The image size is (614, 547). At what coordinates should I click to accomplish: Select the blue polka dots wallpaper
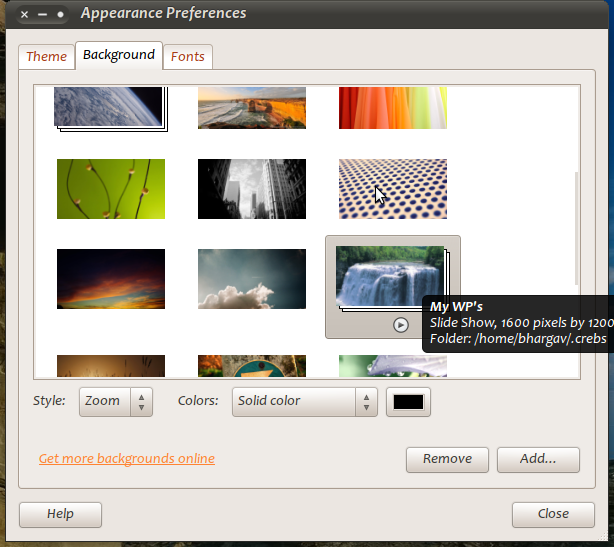coord(393,189)
